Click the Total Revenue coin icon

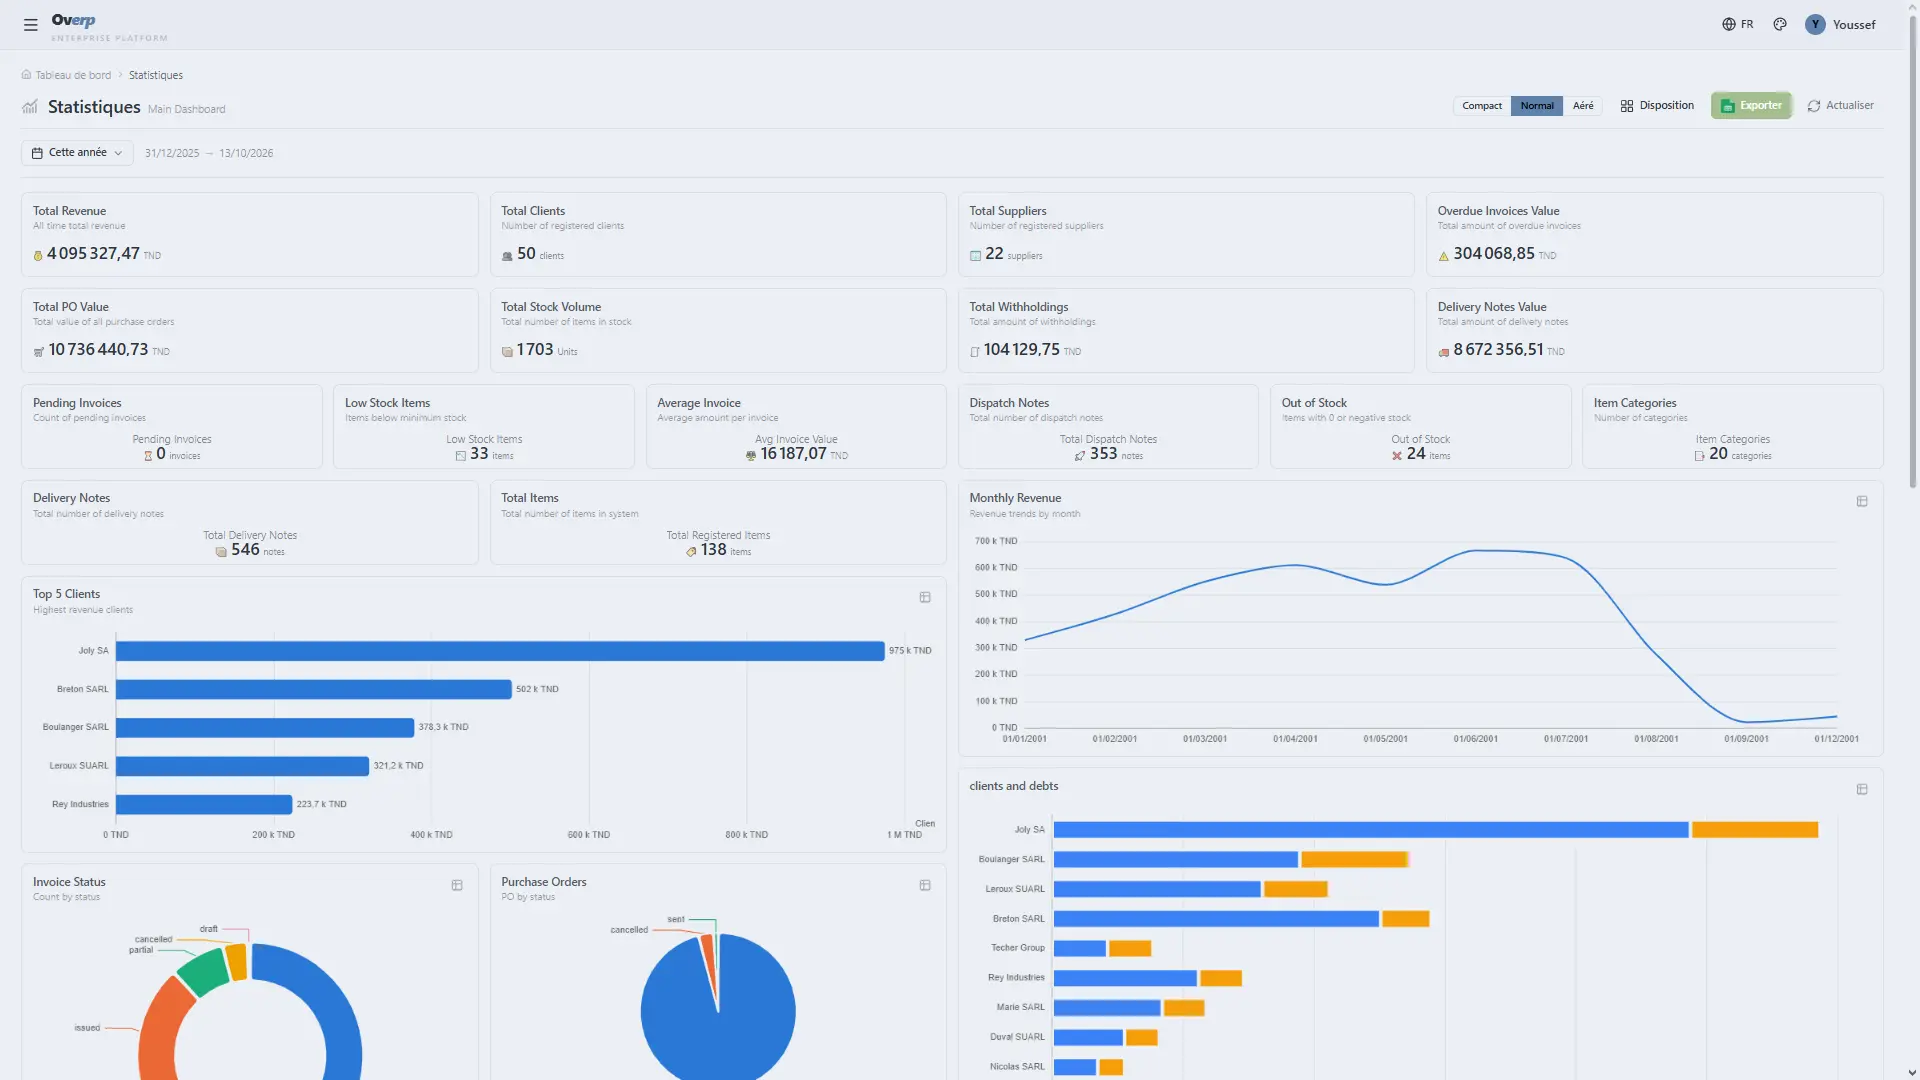click(x=38, y=256)
